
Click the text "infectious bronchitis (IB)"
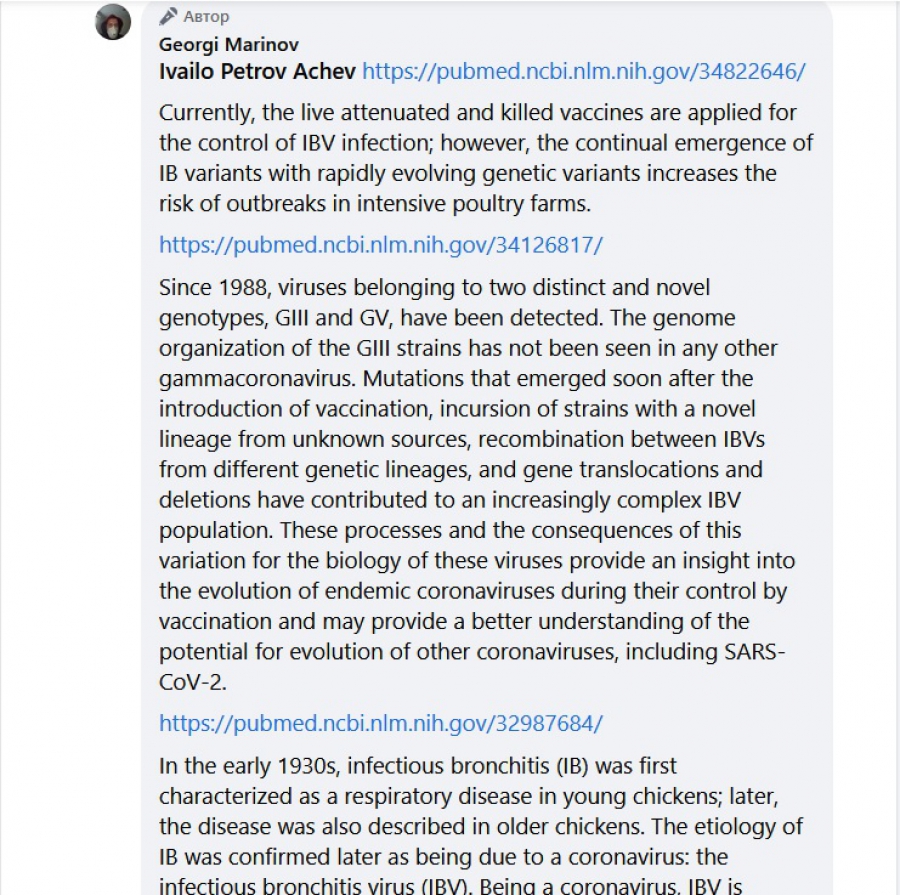453,766
